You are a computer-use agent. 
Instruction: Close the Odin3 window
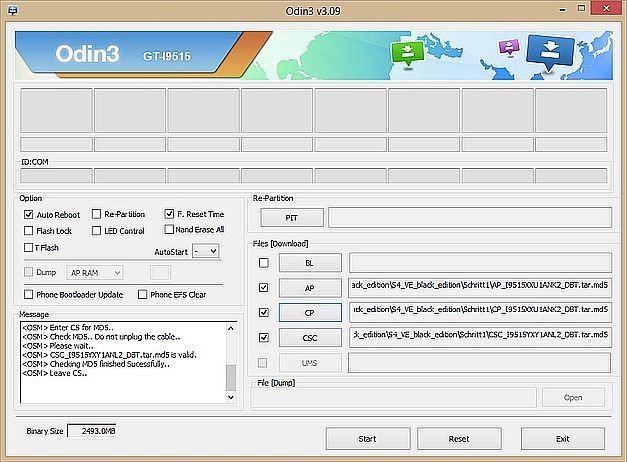[x=607, y=8]
